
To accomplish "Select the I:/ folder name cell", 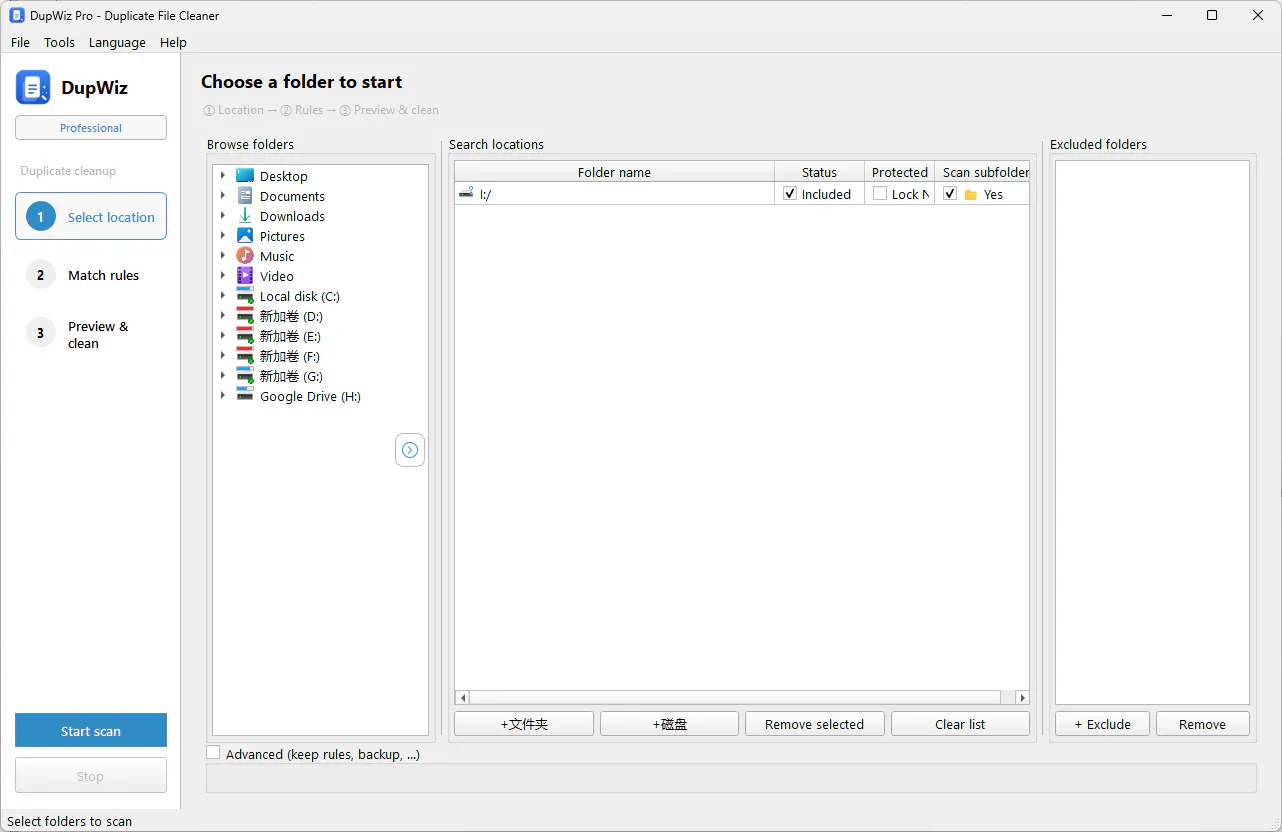I will [x=614, y=194].
